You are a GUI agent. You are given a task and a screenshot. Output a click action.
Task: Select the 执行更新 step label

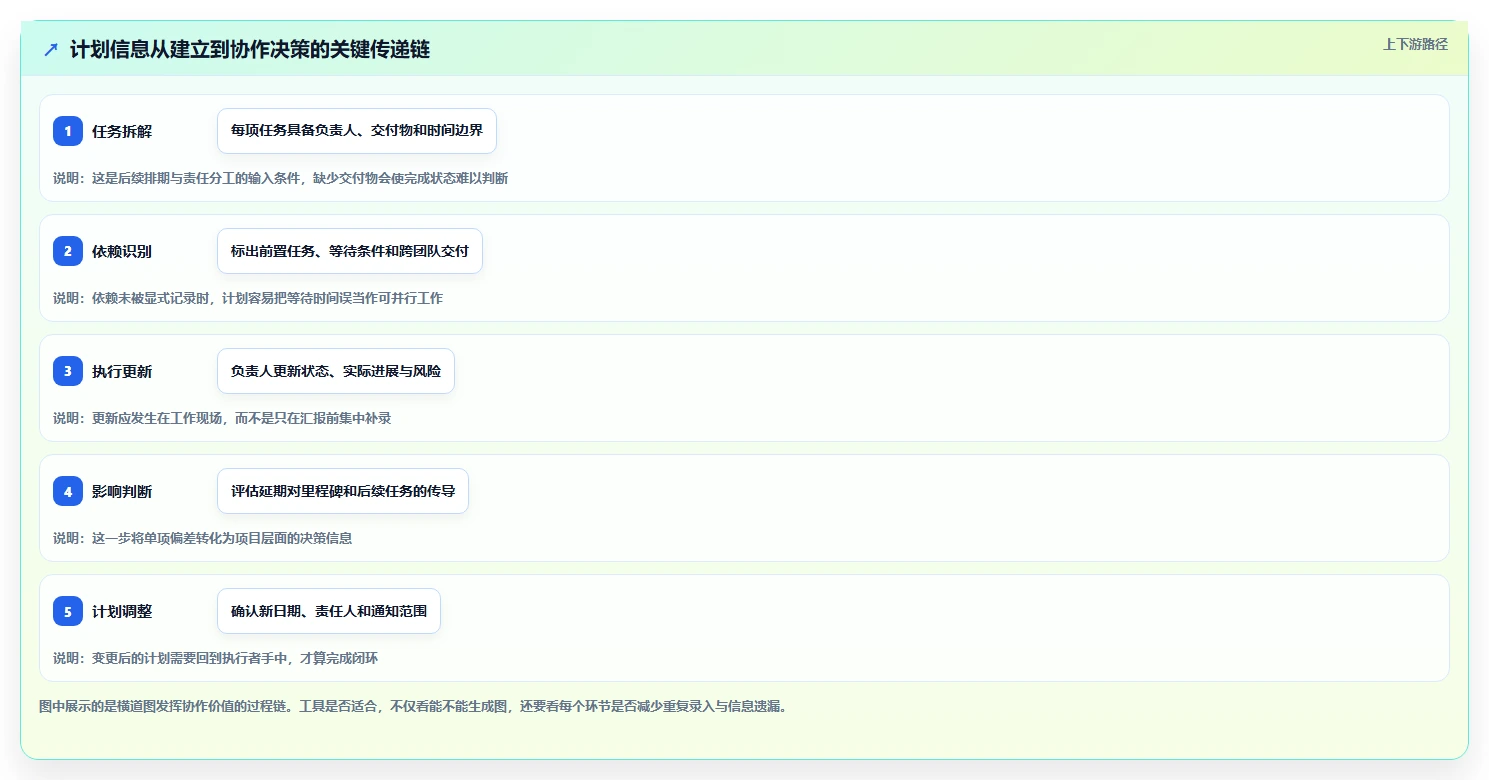click(122, 371)
